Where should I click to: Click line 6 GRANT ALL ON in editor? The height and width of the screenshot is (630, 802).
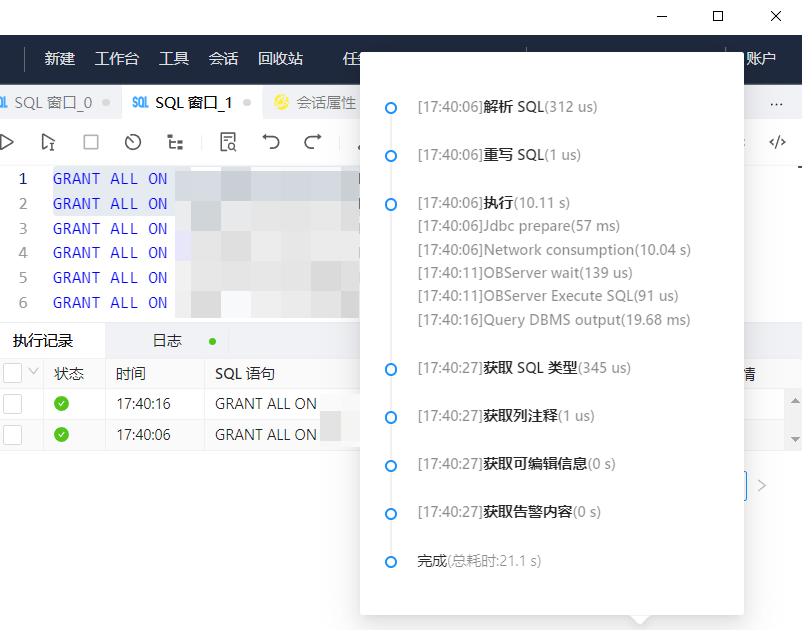pyautogui.click(x=110, y=303)
